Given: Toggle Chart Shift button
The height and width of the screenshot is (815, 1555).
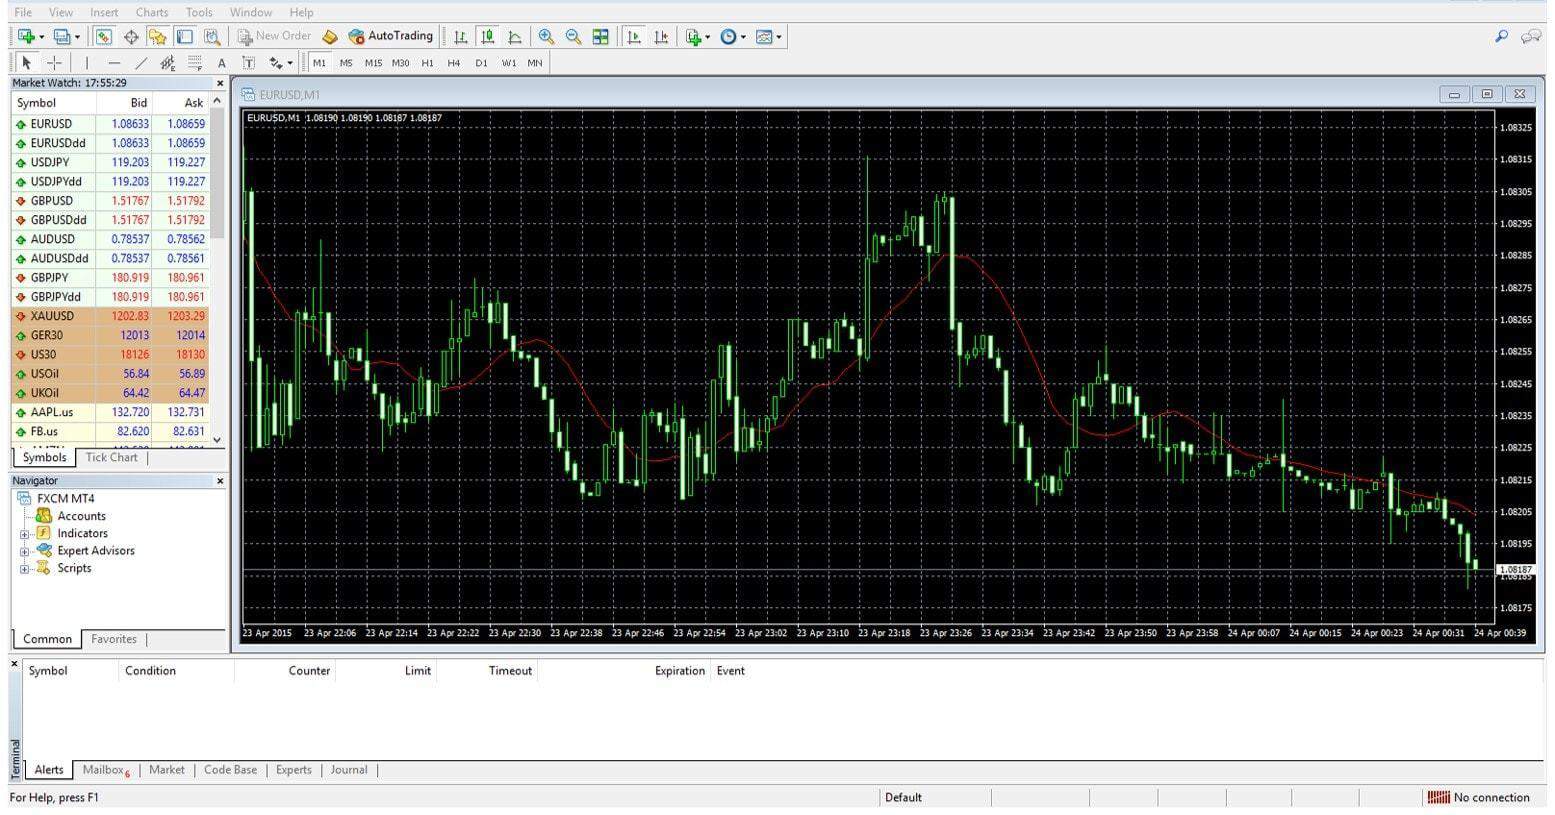Looking at the screenshot, I should 660,36.
